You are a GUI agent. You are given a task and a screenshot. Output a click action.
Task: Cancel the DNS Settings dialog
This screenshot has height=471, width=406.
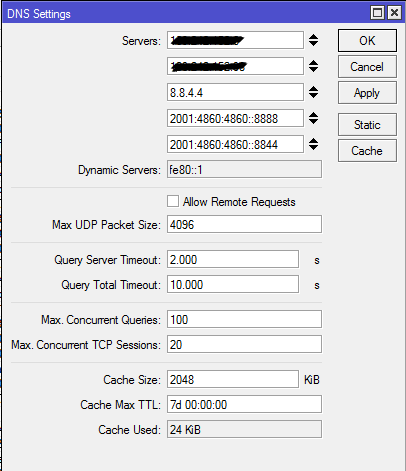pos(367,67)
